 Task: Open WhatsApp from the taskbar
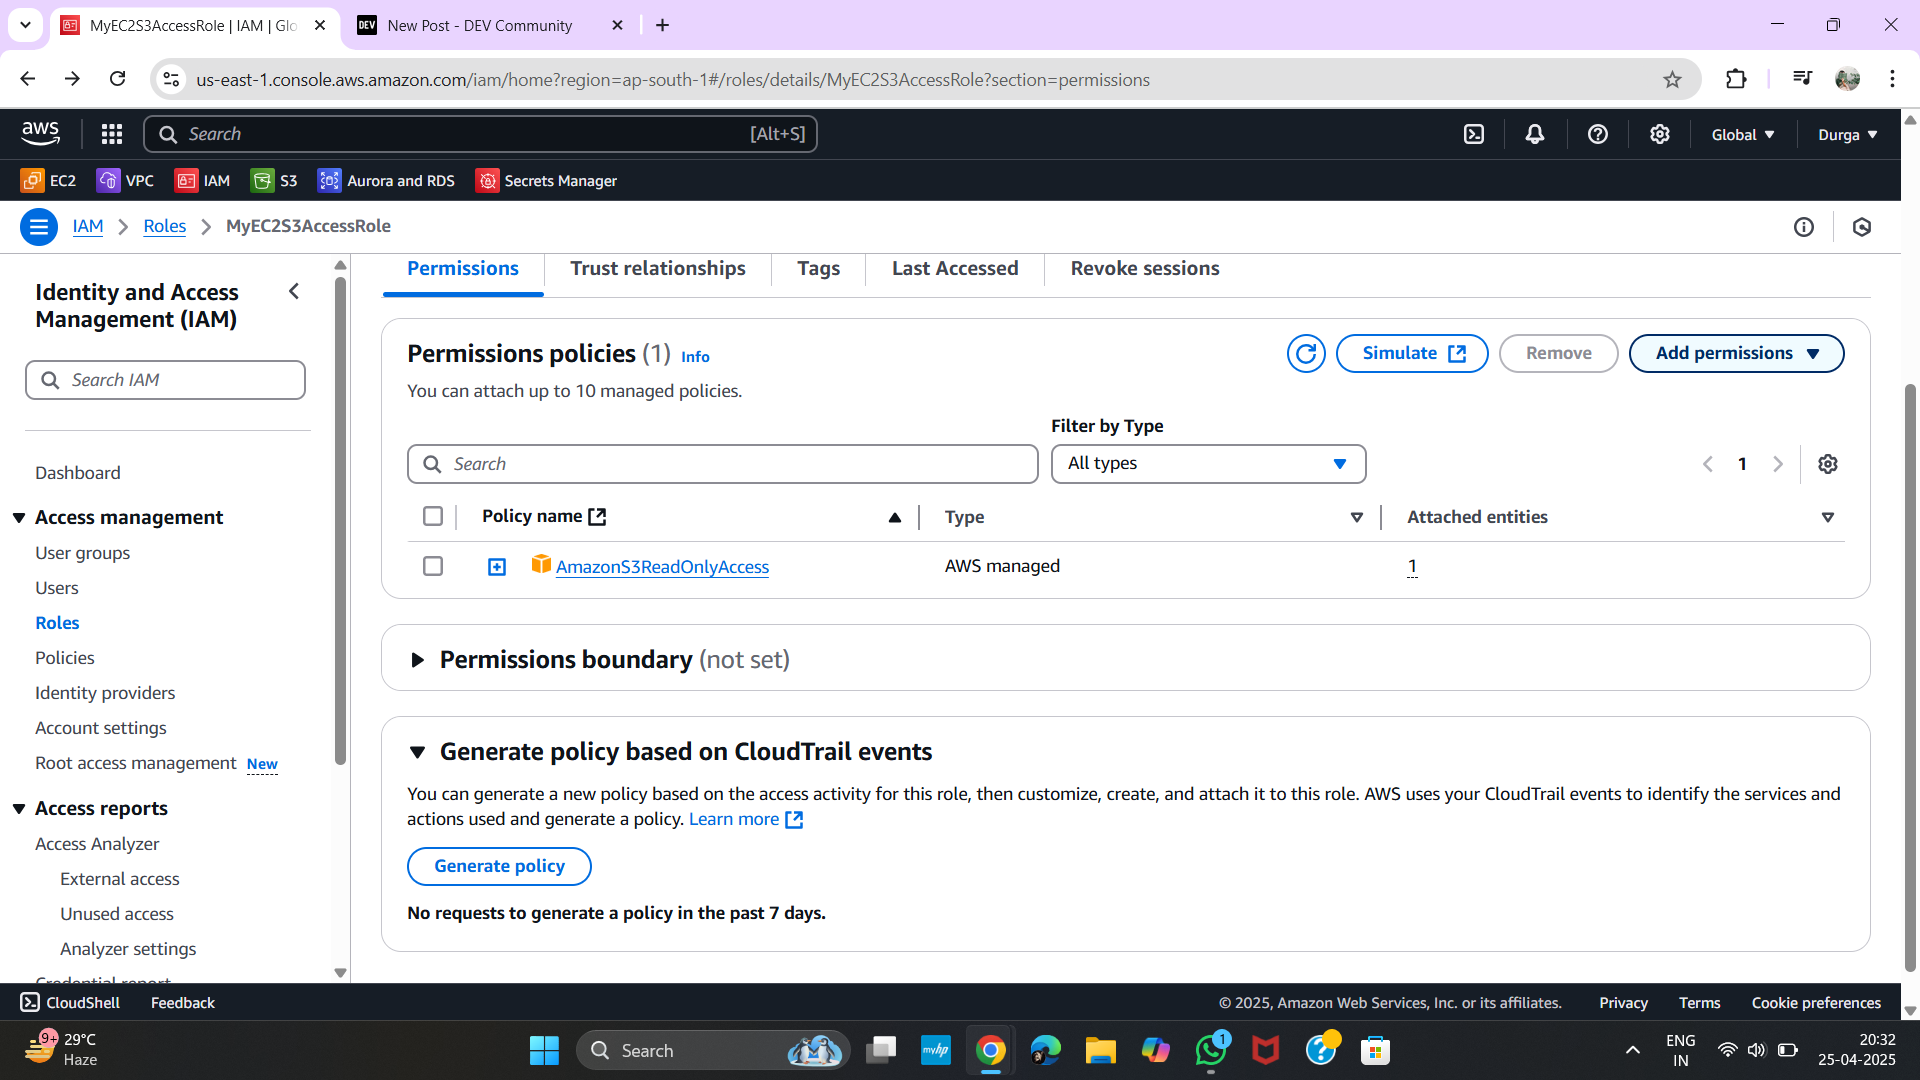pyautogui.click(x=1211, y=1050)
